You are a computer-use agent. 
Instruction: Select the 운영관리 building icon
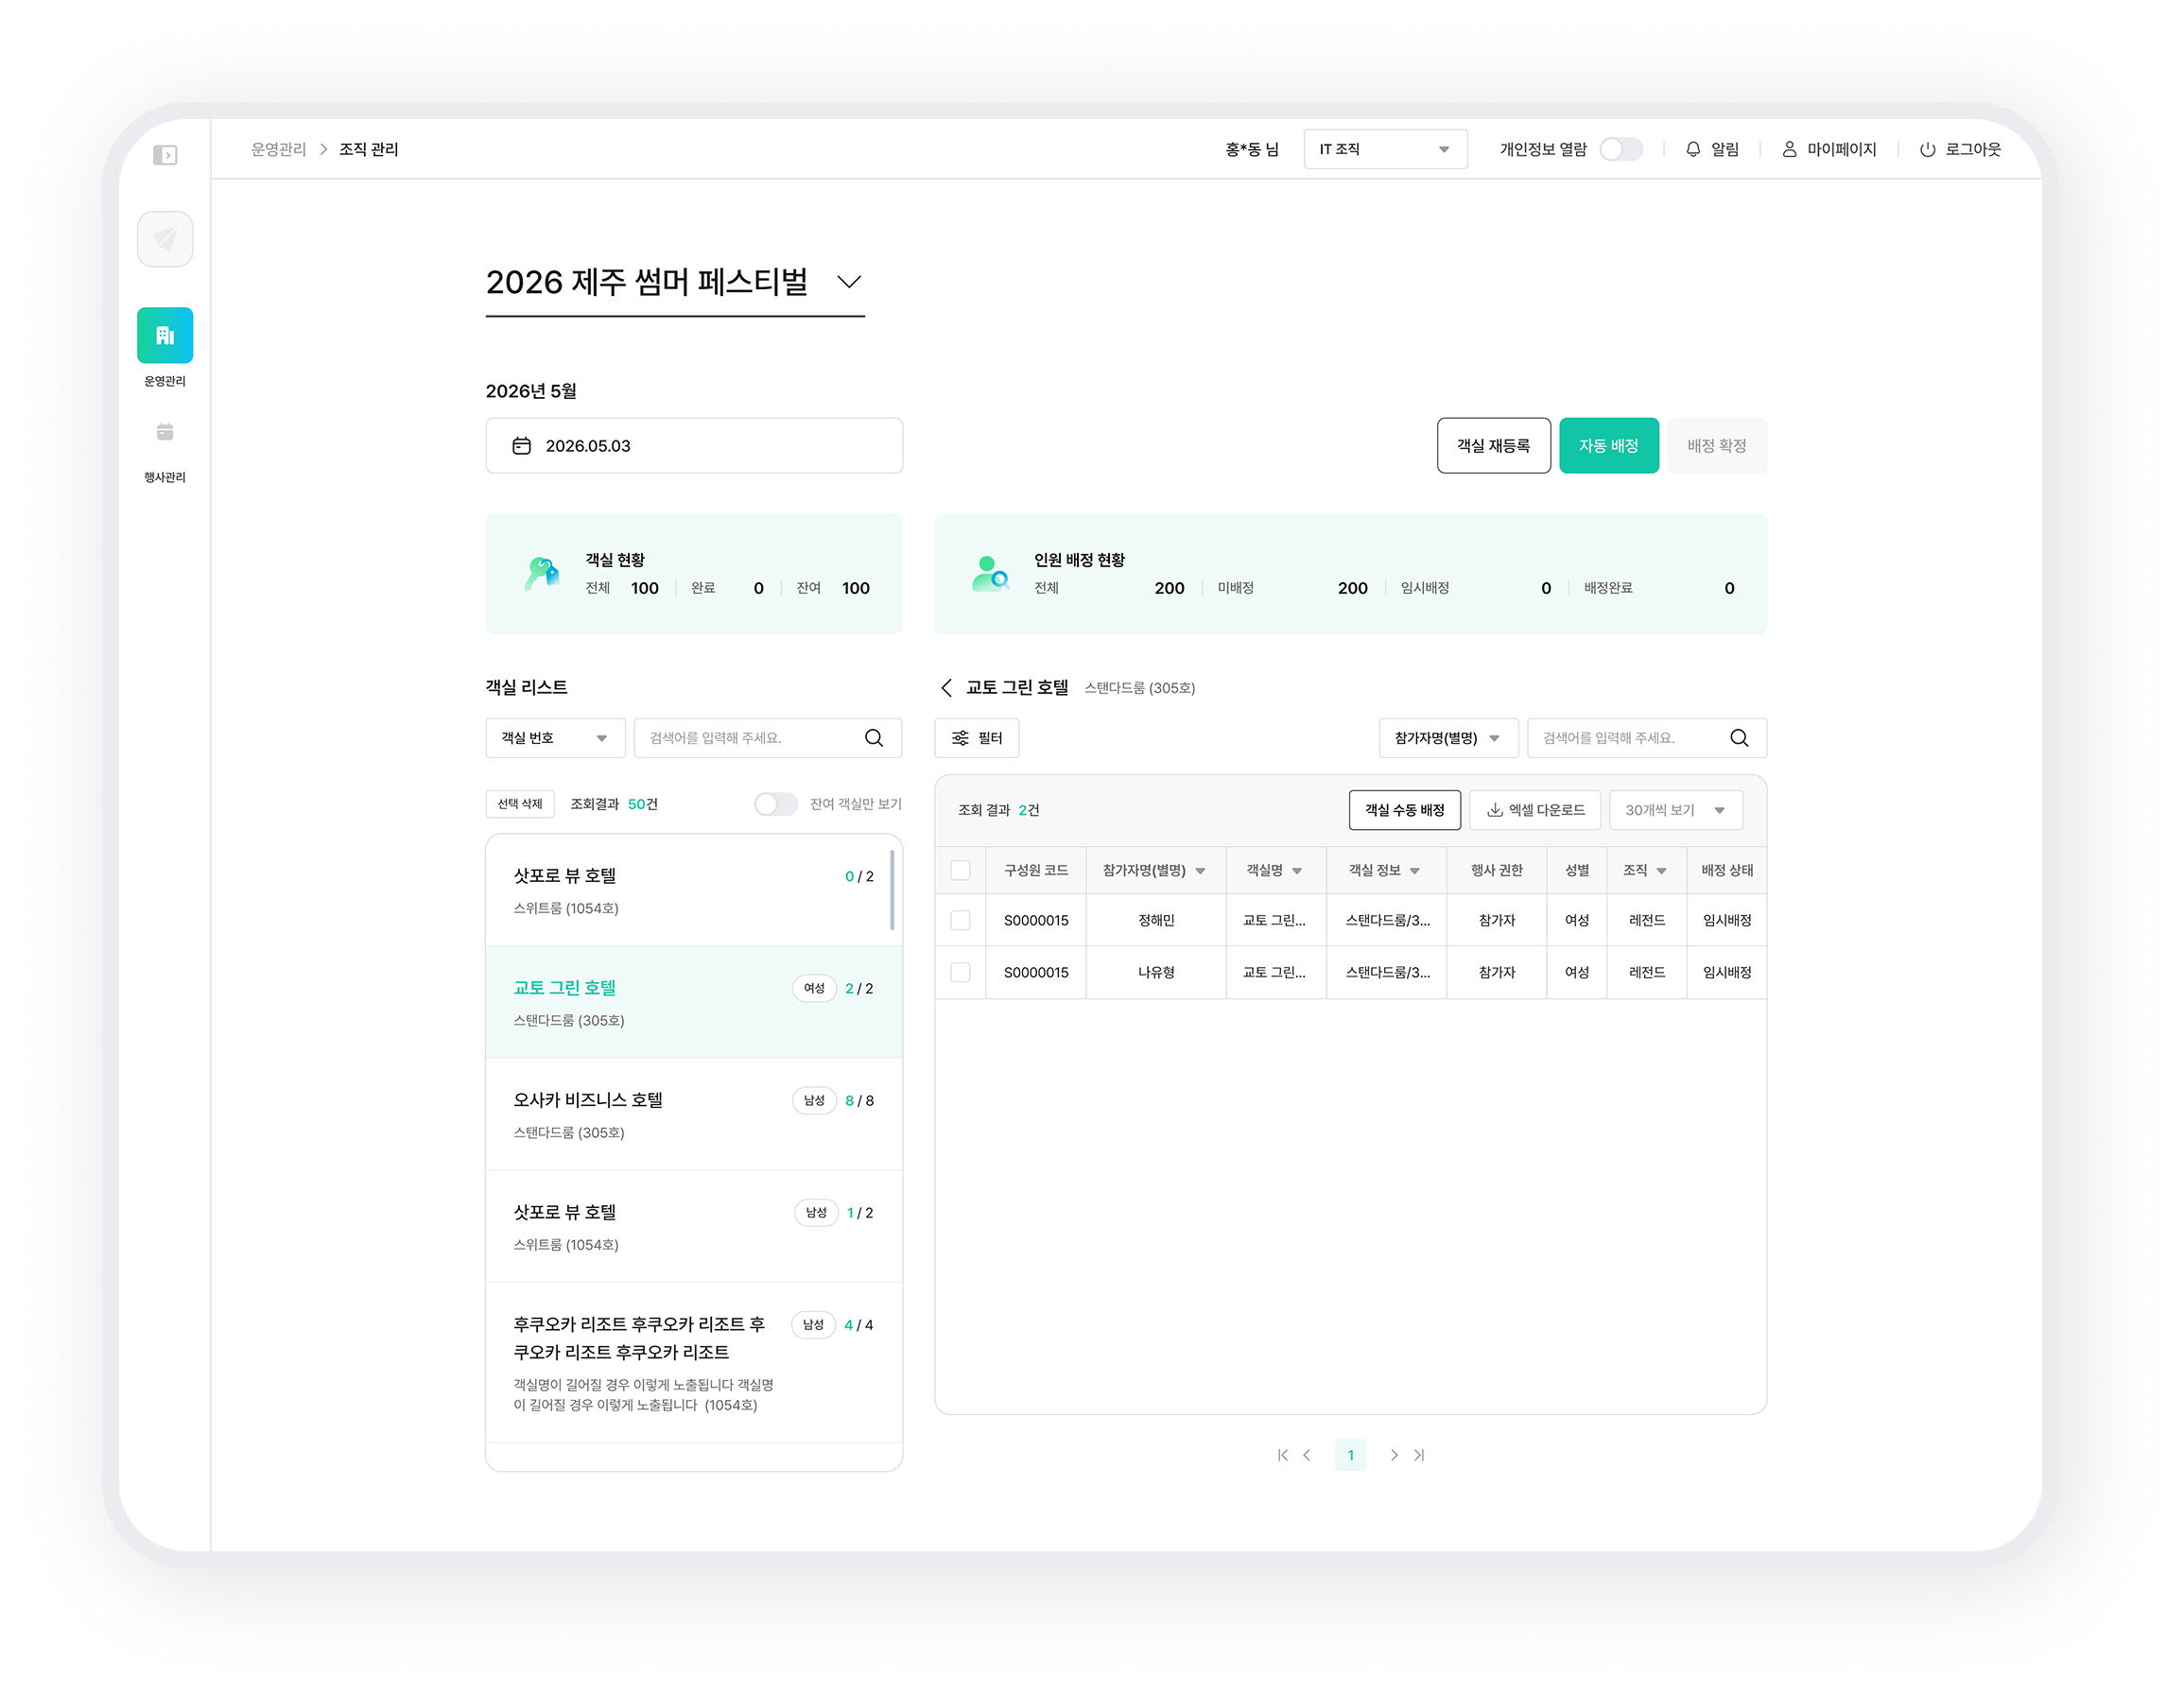click(165, 335)
